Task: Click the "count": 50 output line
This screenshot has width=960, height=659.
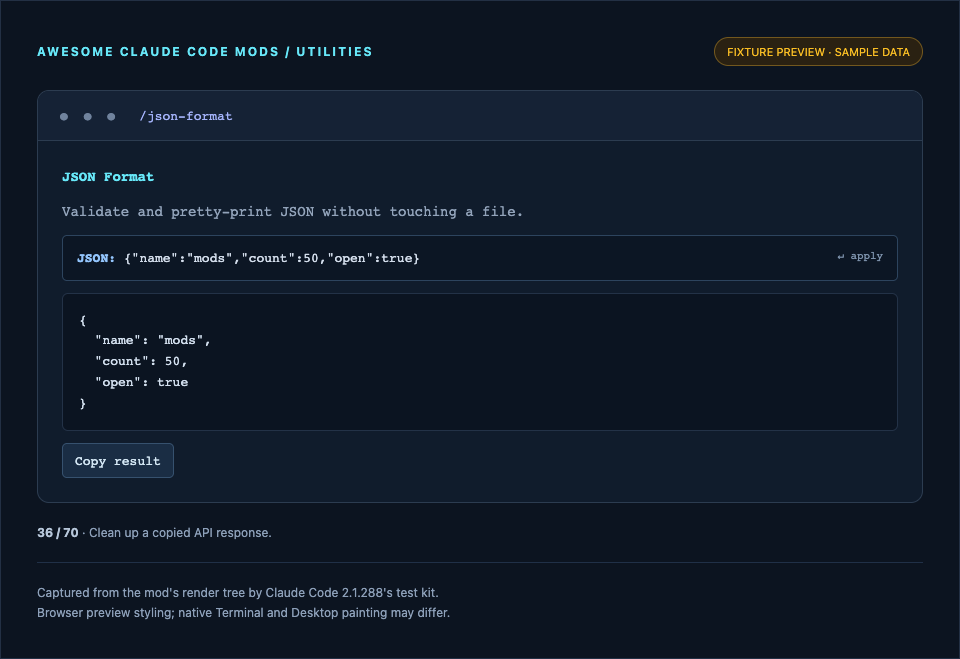Action: point(141,361)
